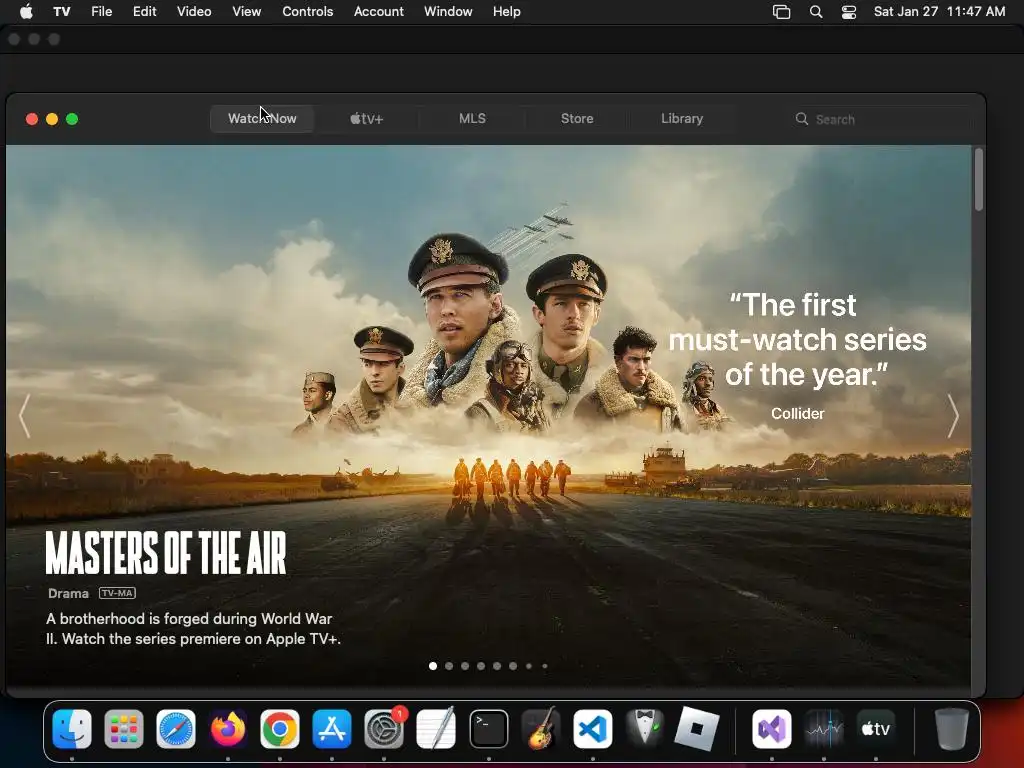Switch to the Store tab

[577, 119]
